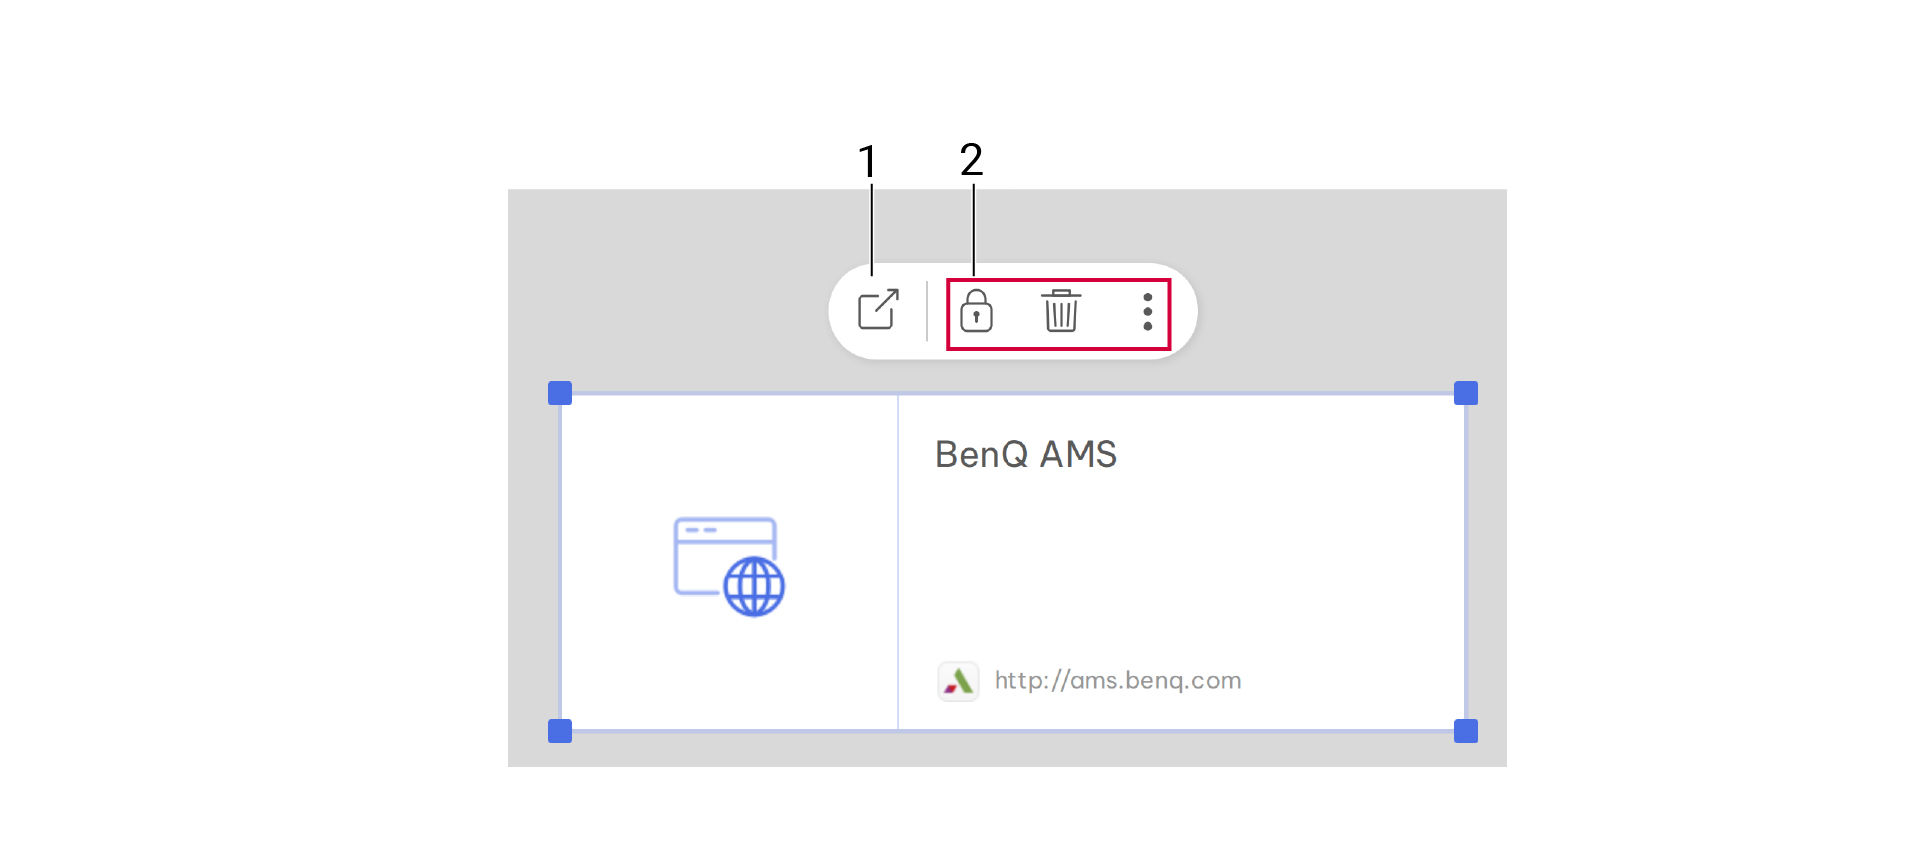This screenshot has height=868, width=1922.
Task: Click the webpage globe thumbnail icon
Action: (729, 566)
